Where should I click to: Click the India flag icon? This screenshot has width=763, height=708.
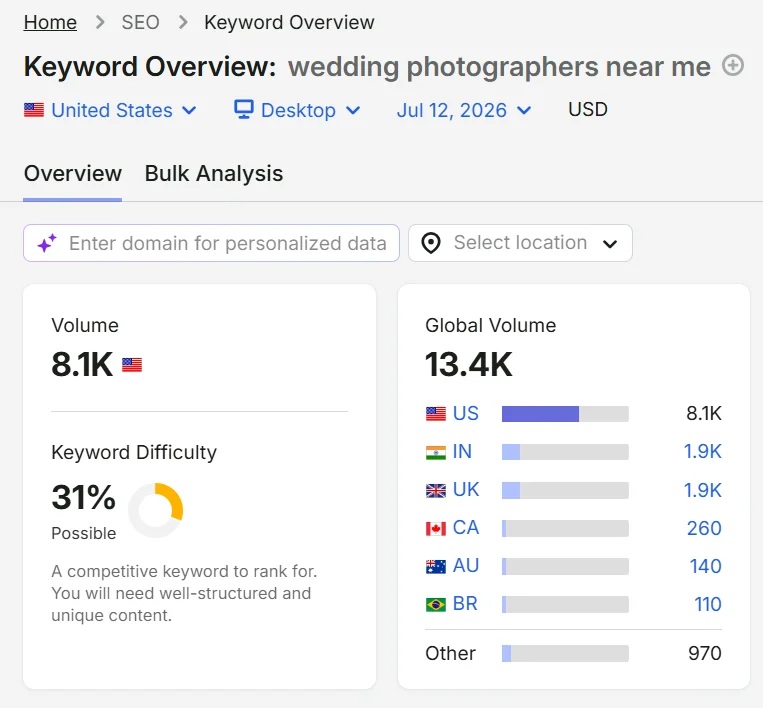(x=436, y=453)
